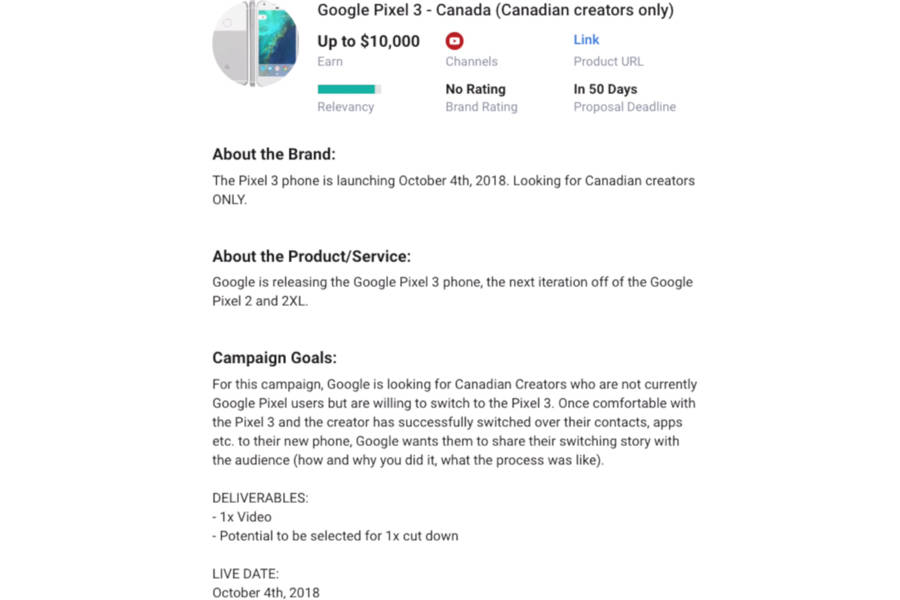Viewport: 900px width, 600px height.
Task: Click the Brand Rating label
Action: pyautogui.click(x=481, y=107)
